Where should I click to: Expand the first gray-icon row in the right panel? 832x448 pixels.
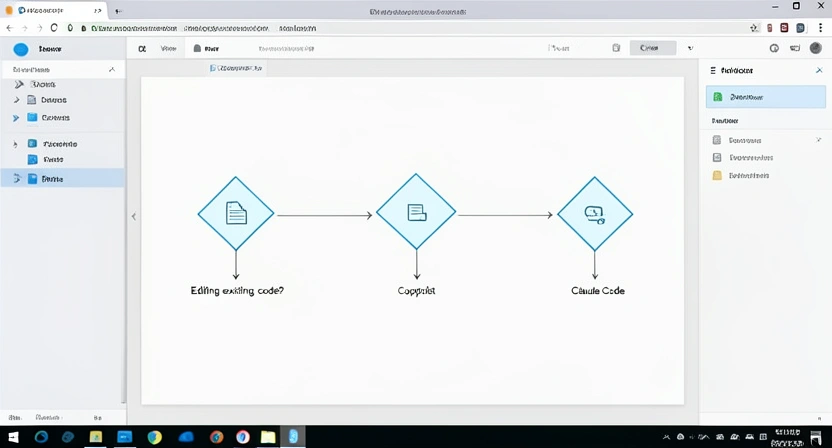(818, 140)
